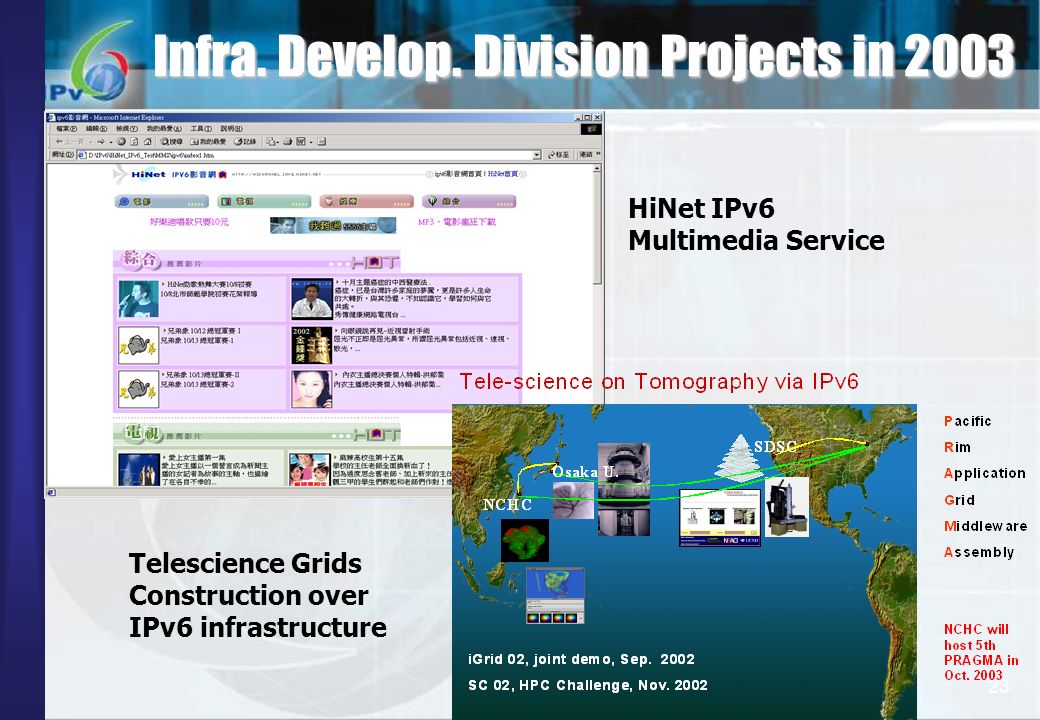Go back with IE's 上一頁 arrow button
Image resolution: width=1040 pixels, height=720 pixels.
(x=70, y=141)
